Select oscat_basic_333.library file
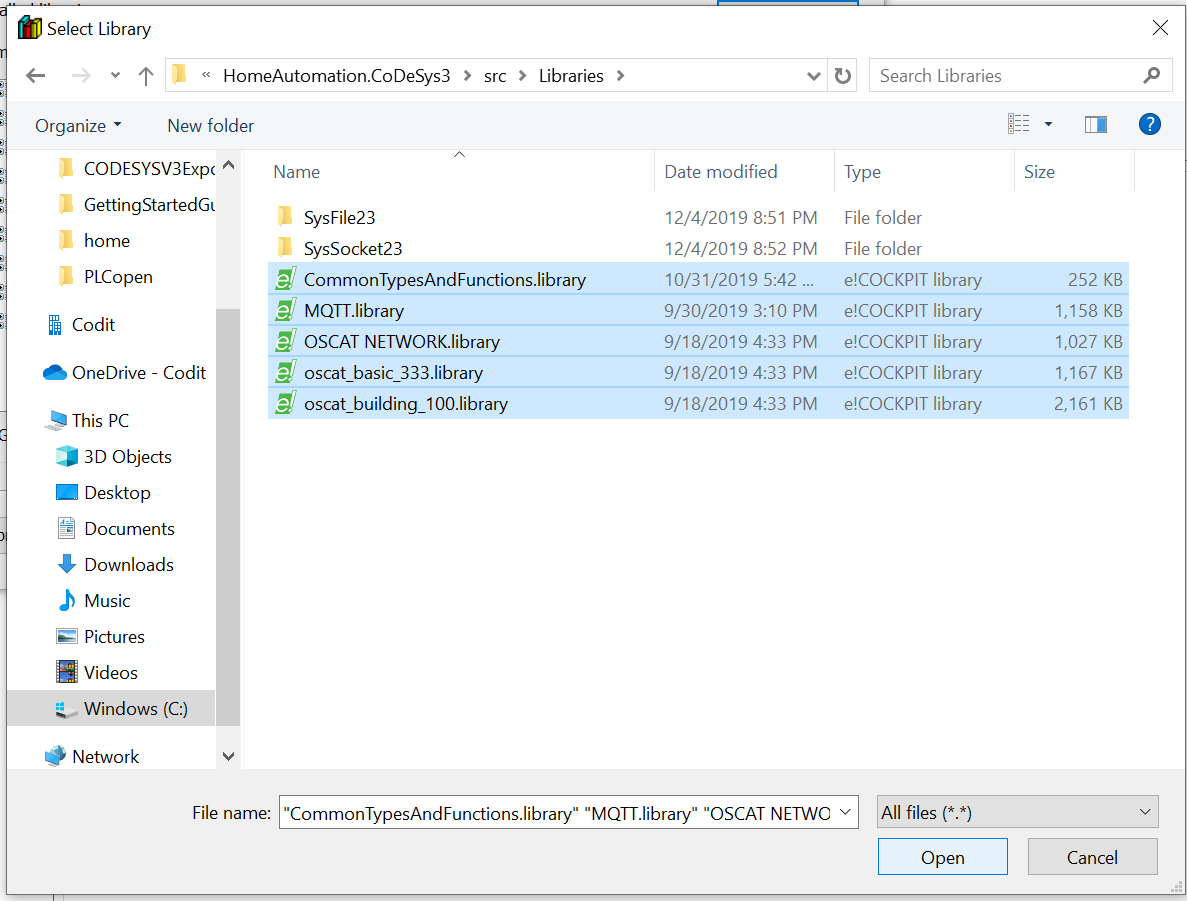 click(x=698, y=373)
